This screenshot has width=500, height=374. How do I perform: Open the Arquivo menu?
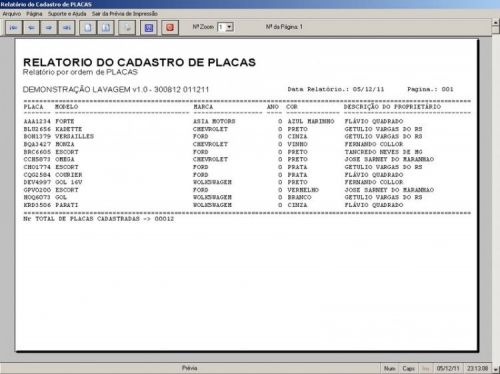pos(12,14)
